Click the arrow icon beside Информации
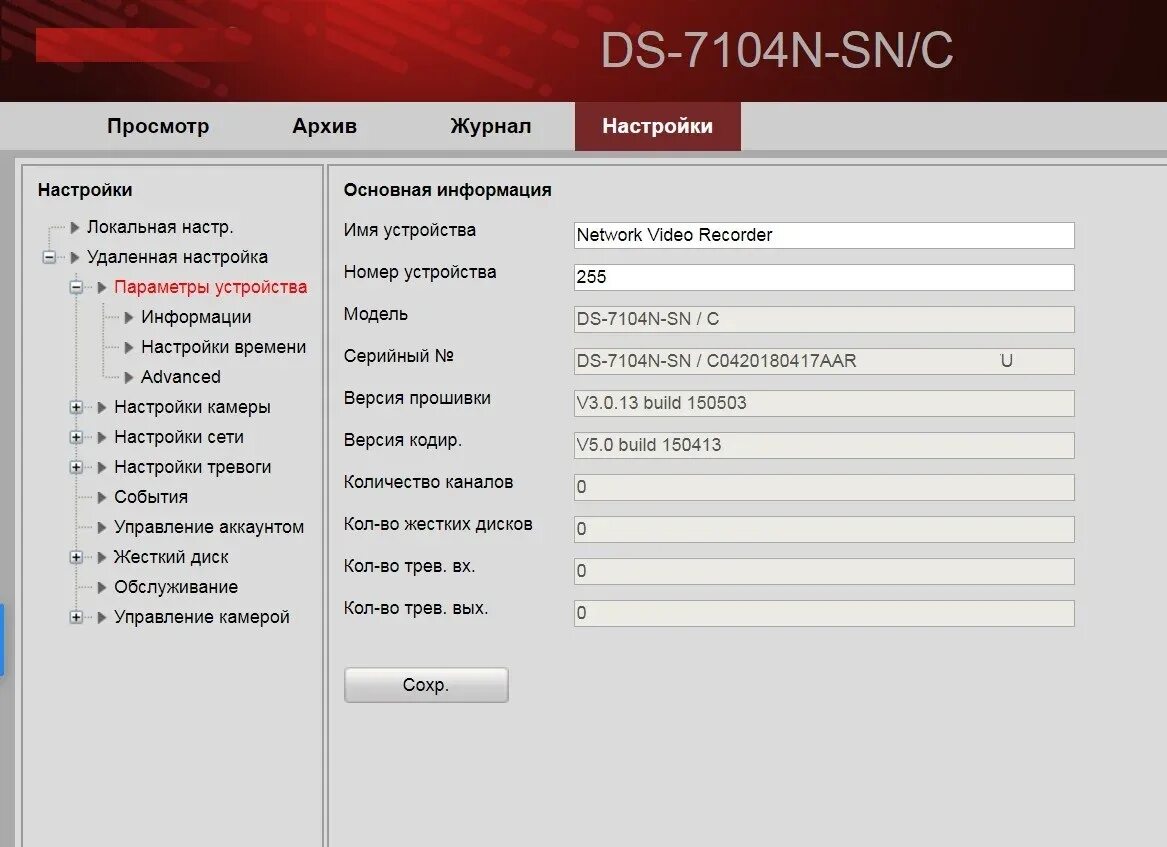The image size is (1167, 847). point(129,318)
